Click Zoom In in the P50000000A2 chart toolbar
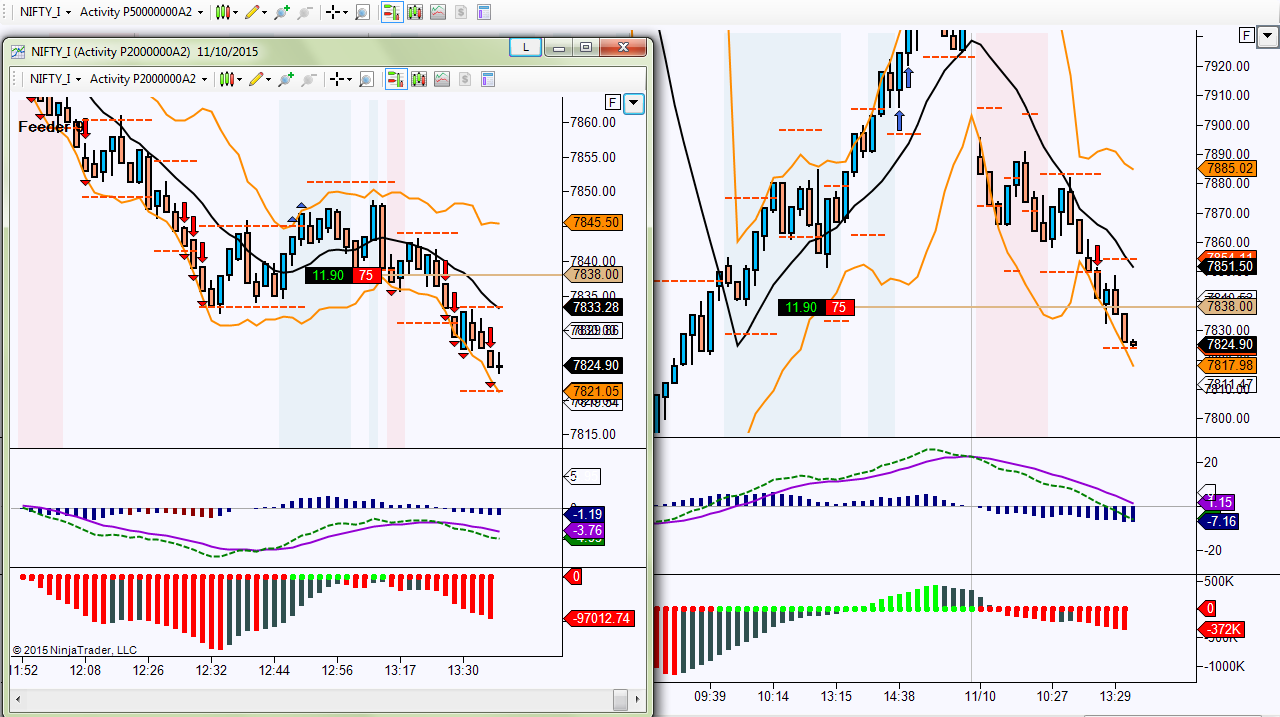 coord(282,12)
